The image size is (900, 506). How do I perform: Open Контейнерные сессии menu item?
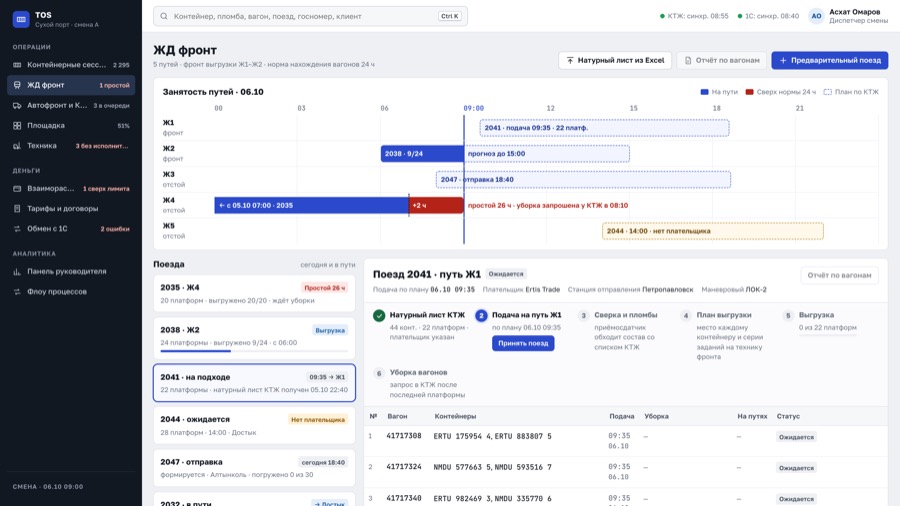(71, 65)
